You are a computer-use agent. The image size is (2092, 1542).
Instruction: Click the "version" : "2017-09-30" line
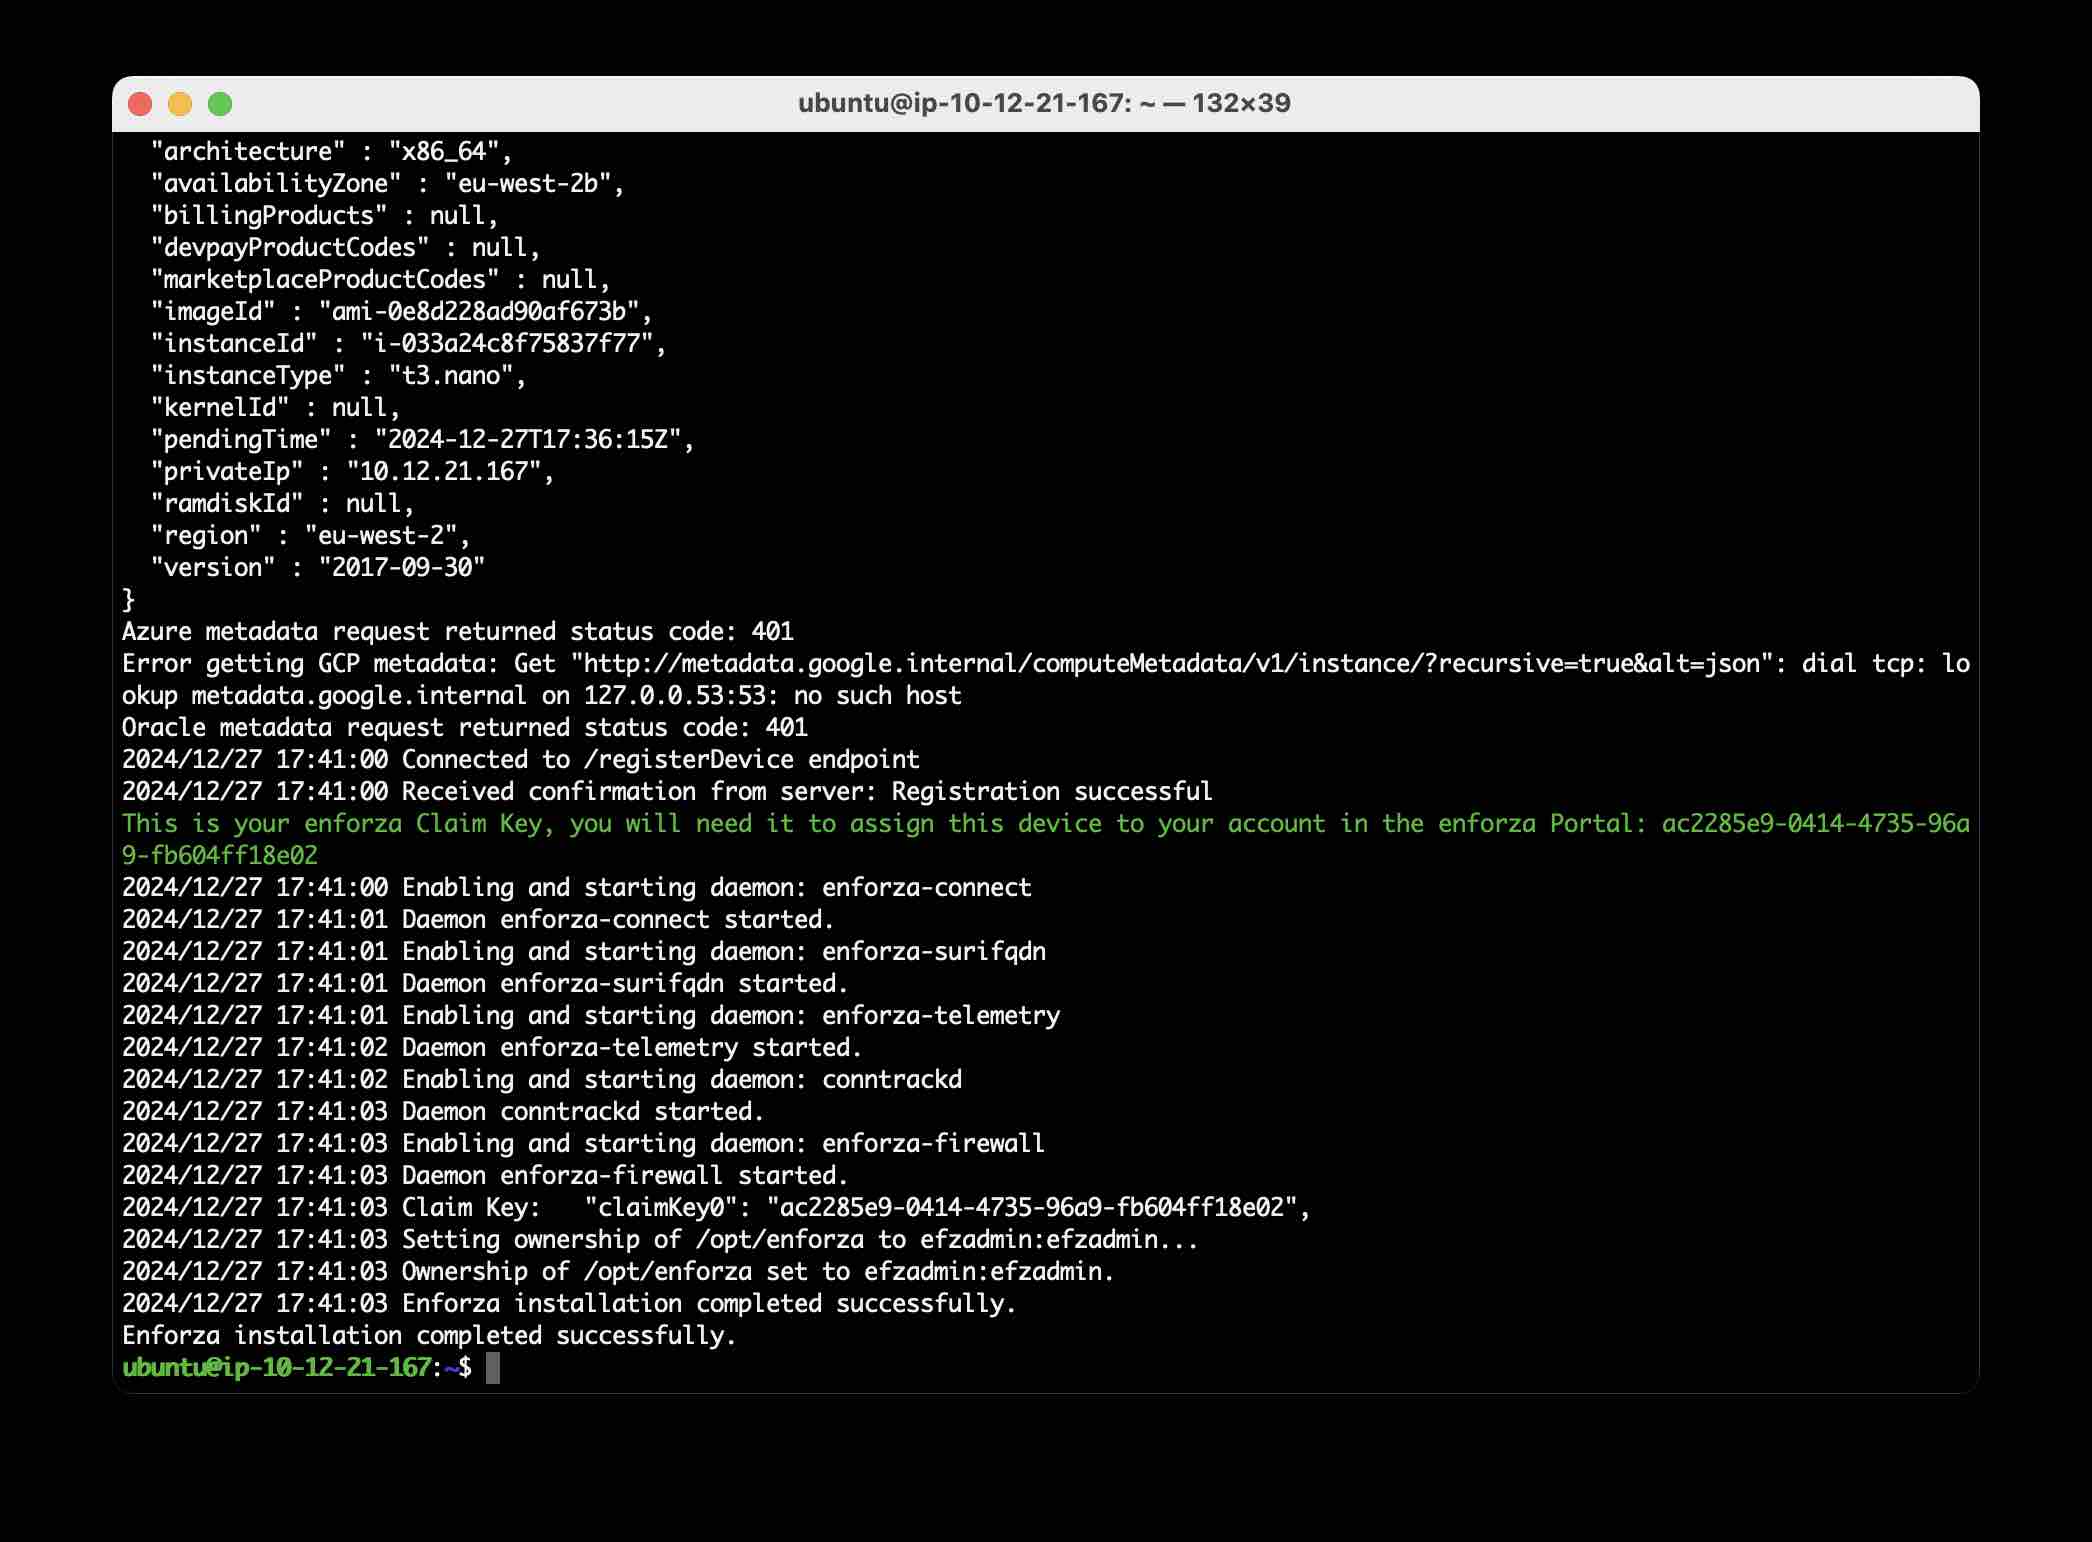317,567
